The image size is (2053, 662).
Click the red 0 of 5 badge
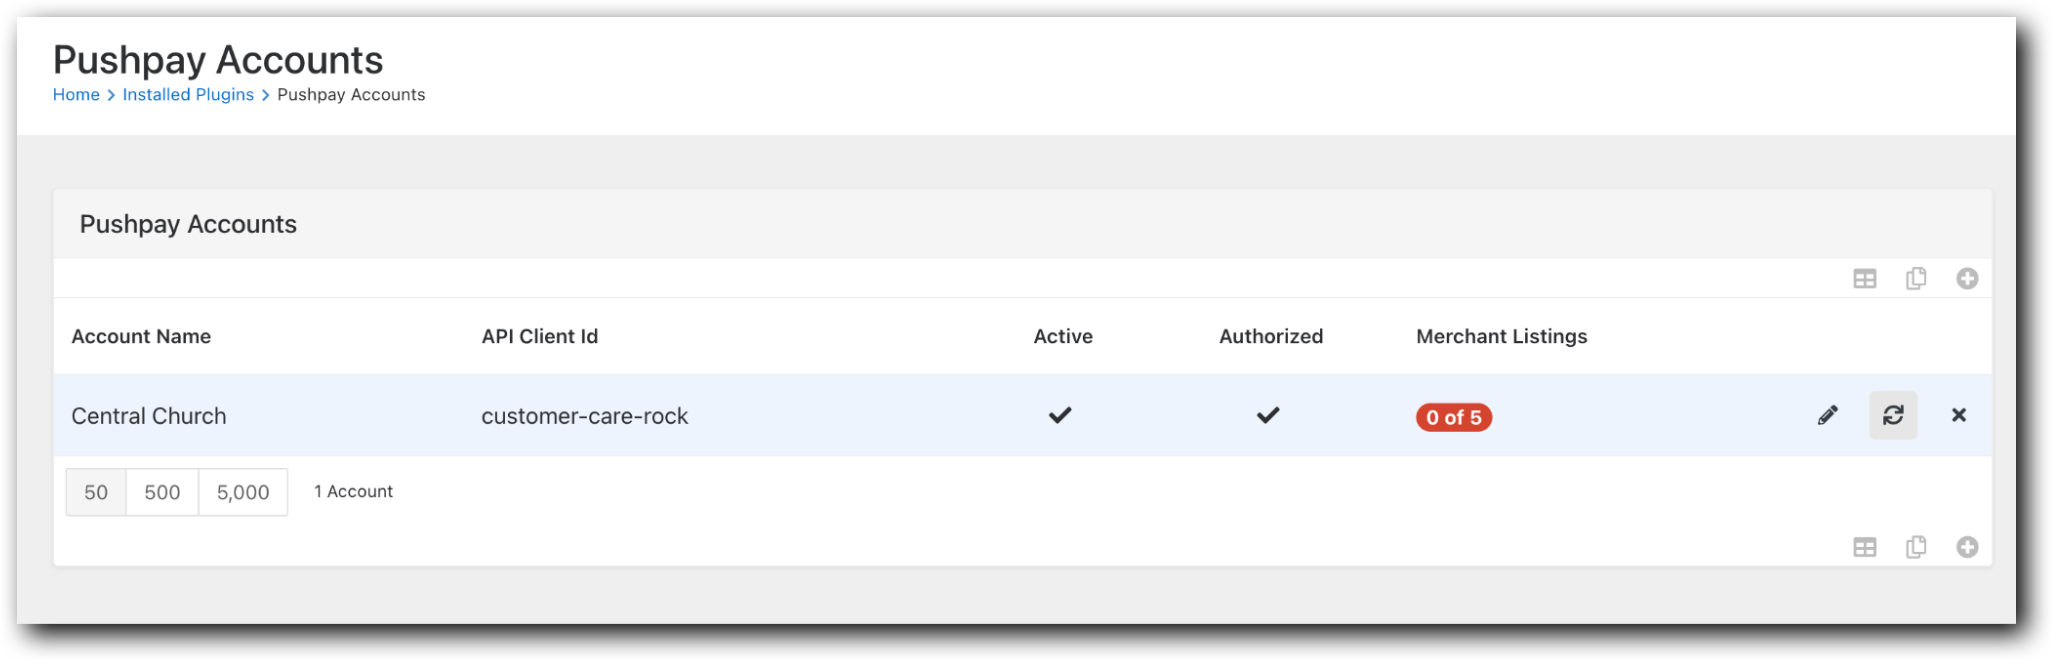tap(1453, 418)
